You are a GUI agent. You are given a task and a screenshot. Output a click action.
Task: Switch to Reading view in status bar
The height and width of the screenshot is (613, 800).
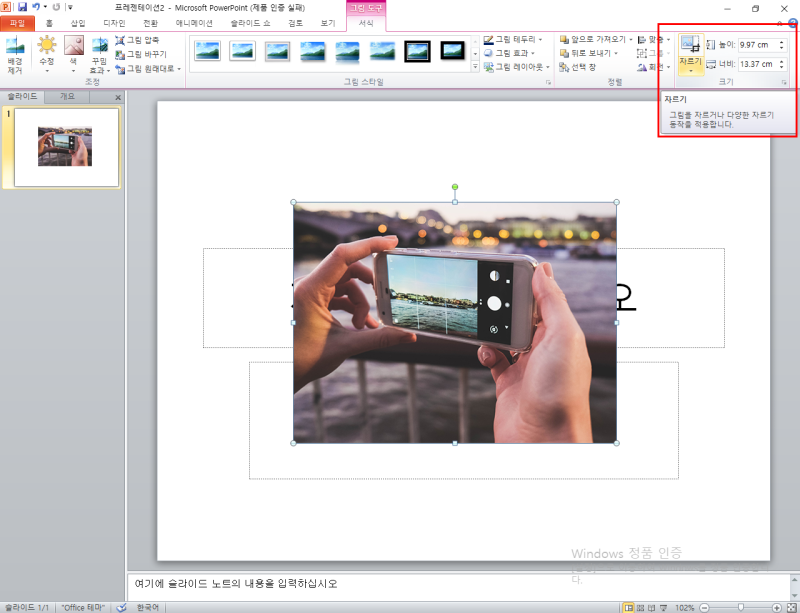[652, 607]
